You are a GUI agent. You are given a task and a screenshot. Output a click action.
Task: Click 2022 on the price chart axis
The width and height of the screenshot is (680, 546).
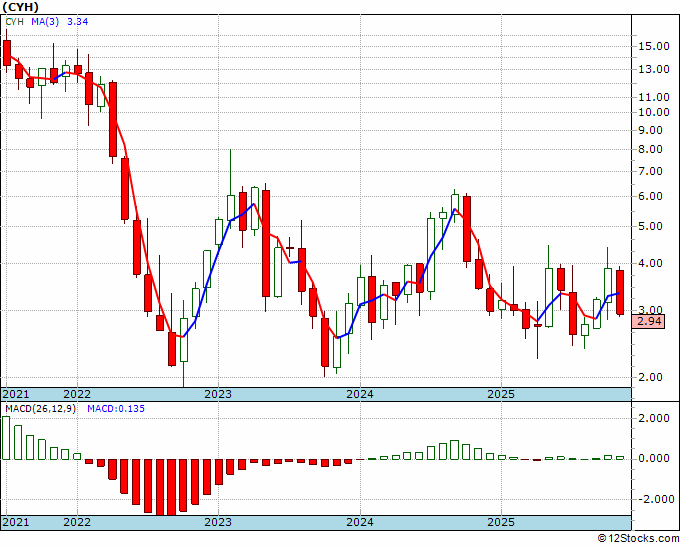pyautogui.click(x=77, y=394)
